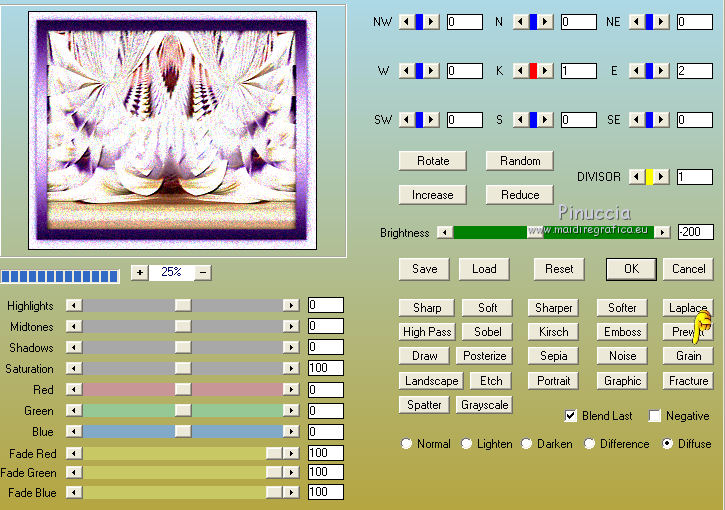Screen dimensions: 725x510
Task: Click the Brightness value field
Action: [695, 232]
